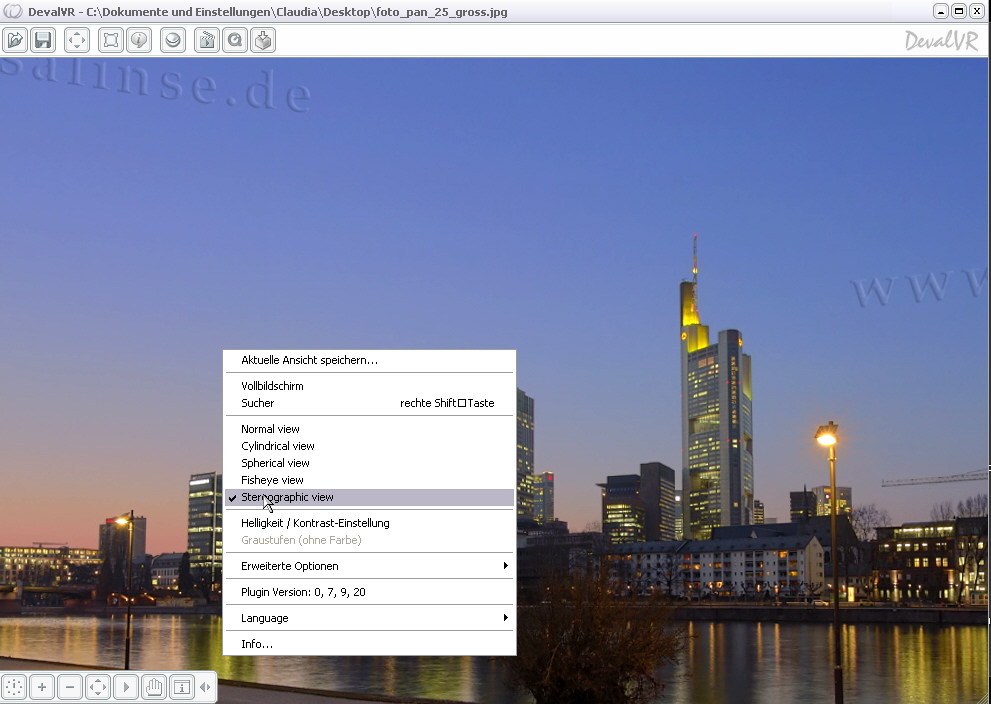
Task: Open Helligkeit / Kontrast-Einstellung
Action: tap(315, 523)
